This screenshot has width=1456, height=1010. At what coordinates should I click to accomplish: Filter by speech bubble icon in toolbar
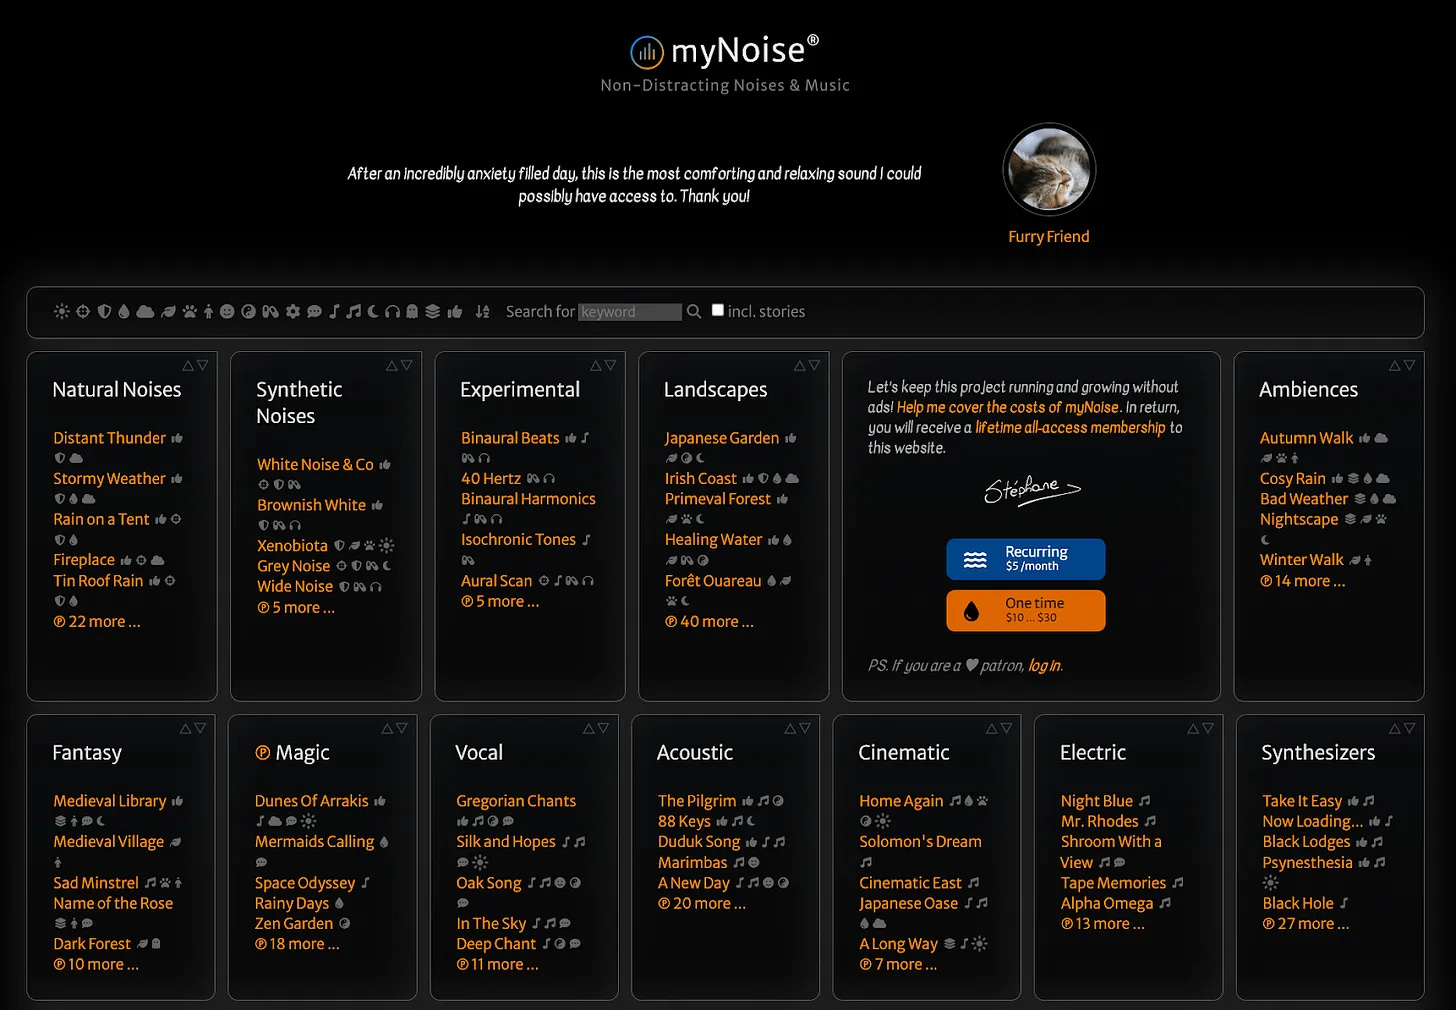[314, 312]
